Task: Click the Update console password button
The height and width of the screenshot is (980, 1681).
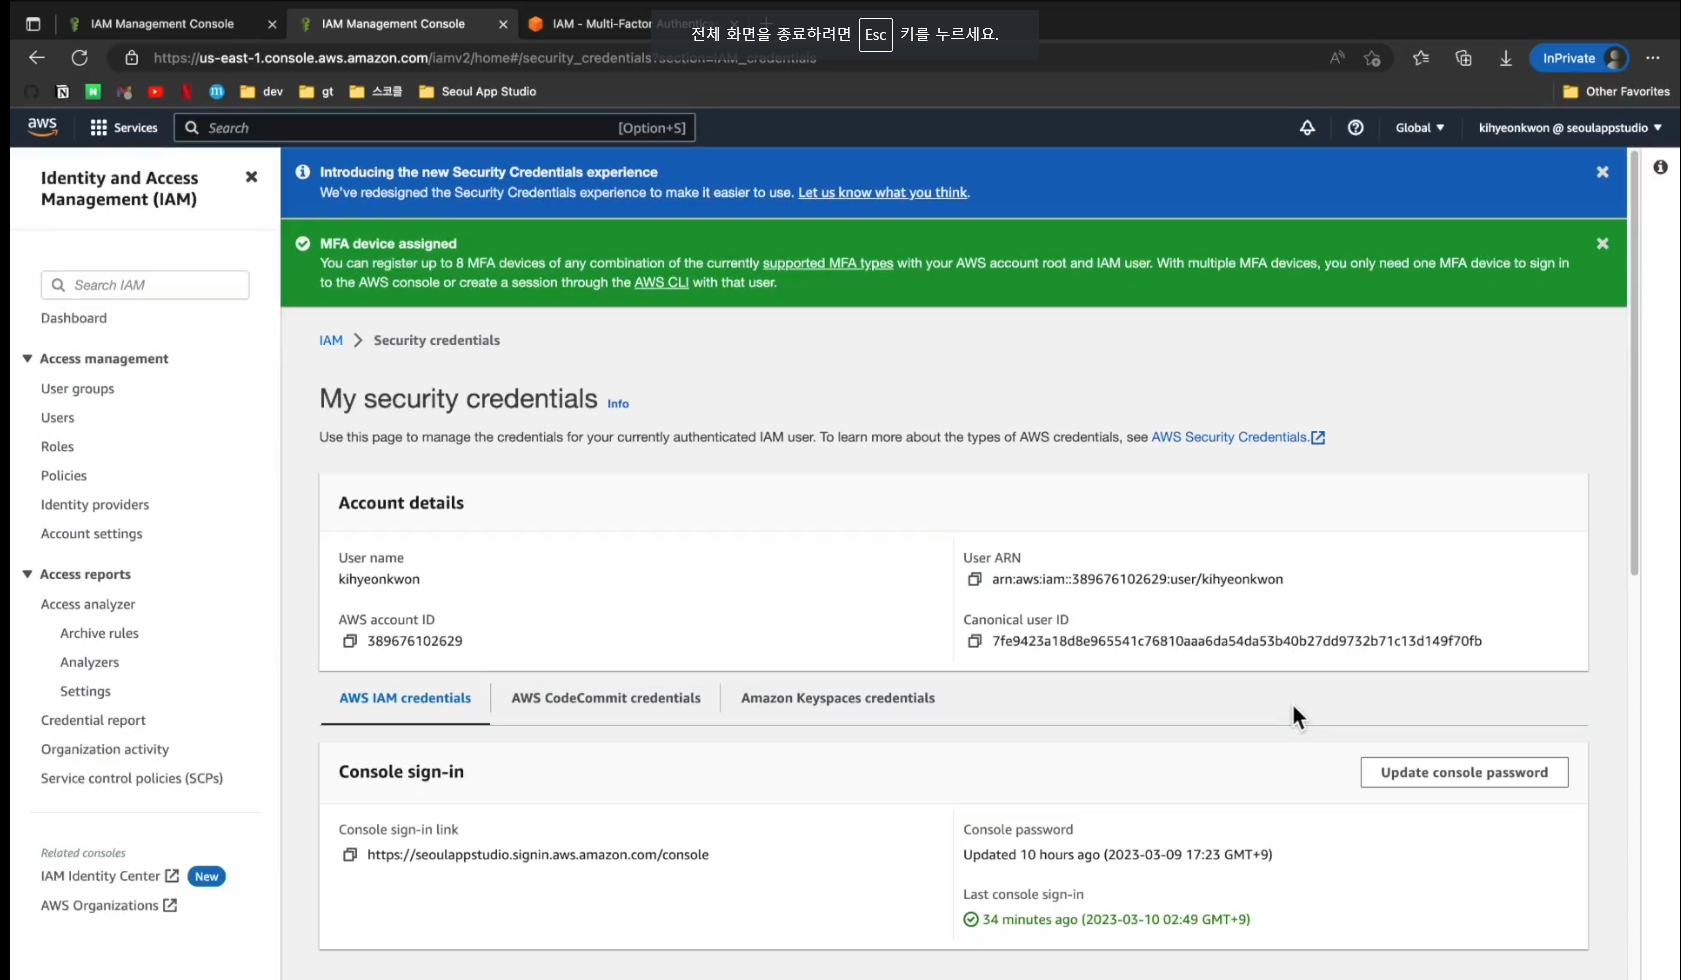Action: [1464, 772]
